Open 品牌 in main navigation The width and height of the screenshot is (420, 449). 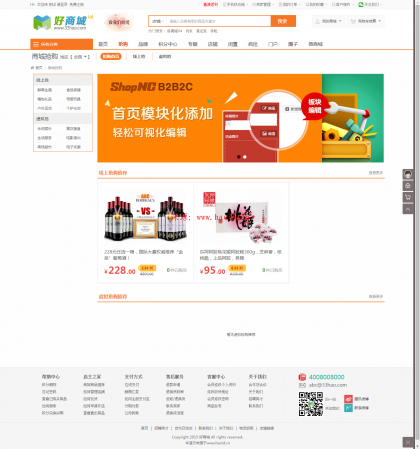pyautogui.click(x=143, y=44)
